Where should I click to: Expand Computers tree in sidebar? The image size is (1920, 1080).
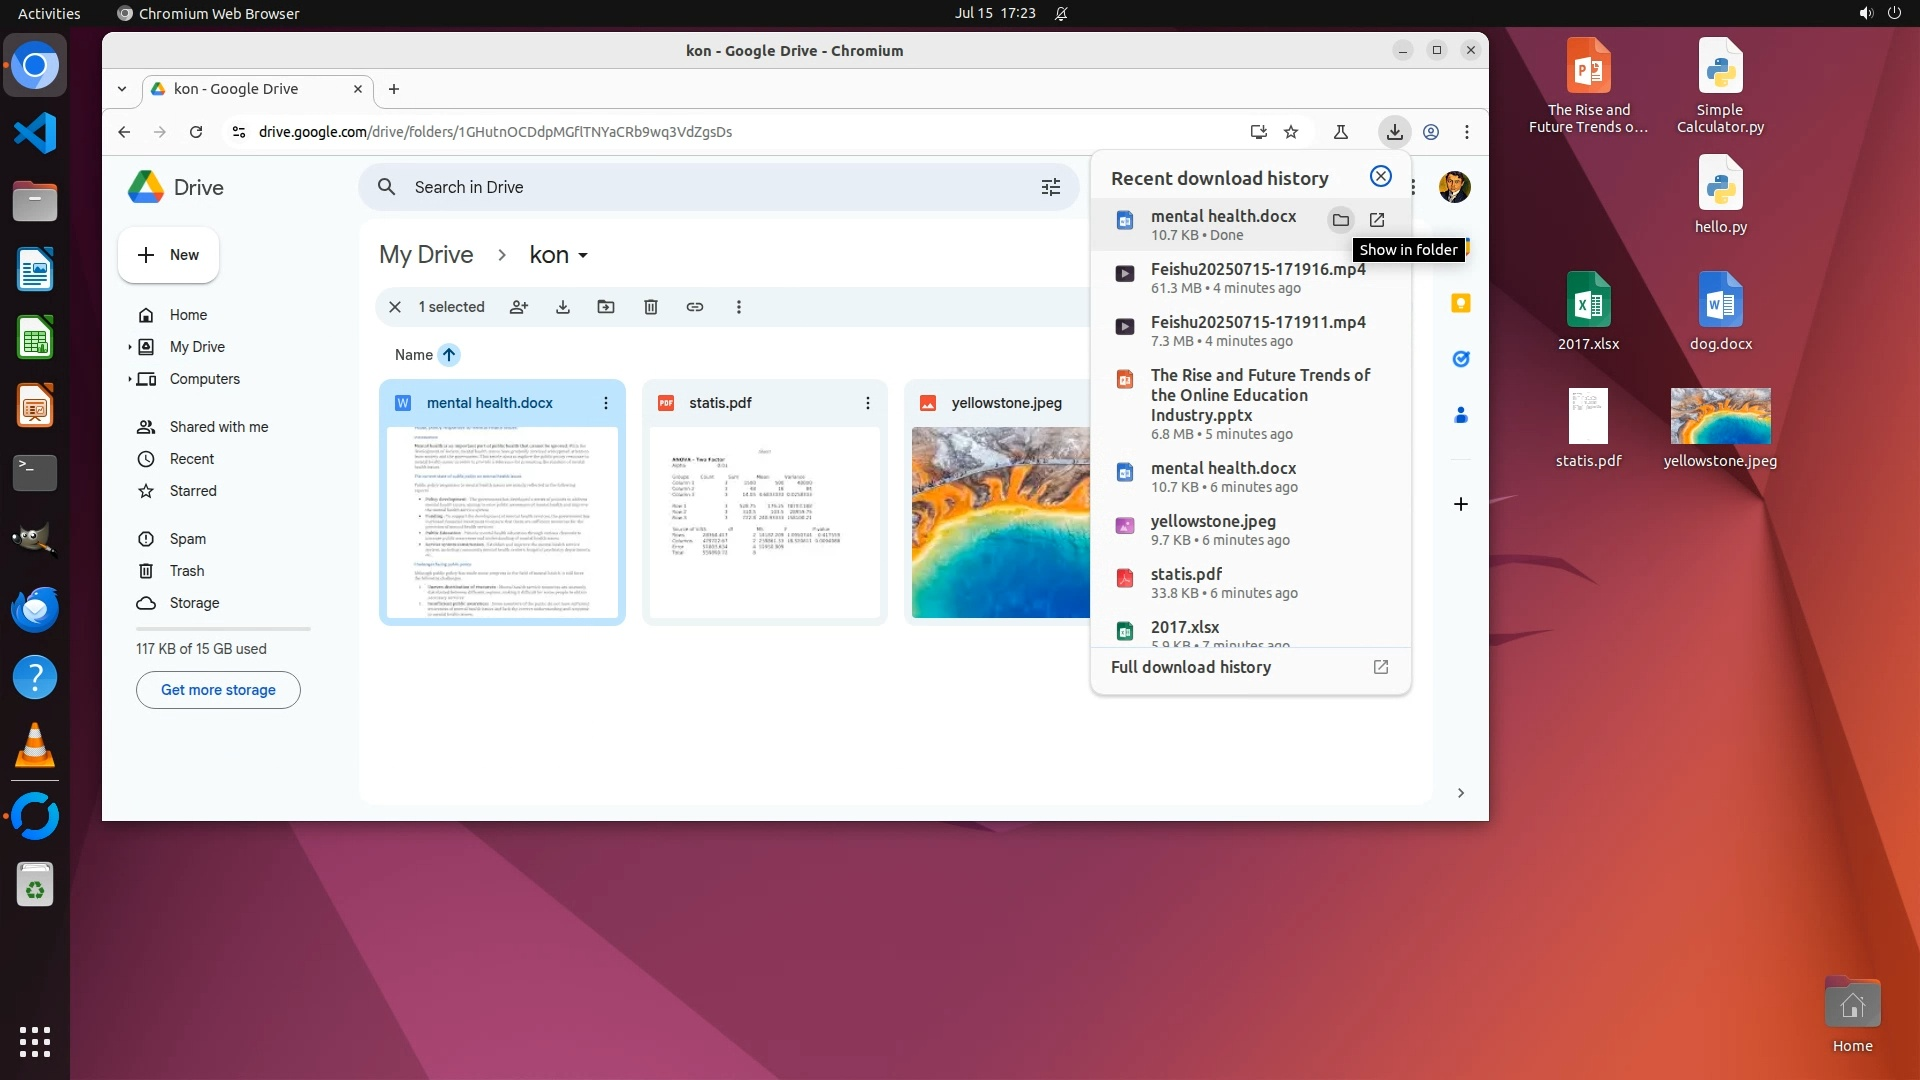(x=129, y=379)
